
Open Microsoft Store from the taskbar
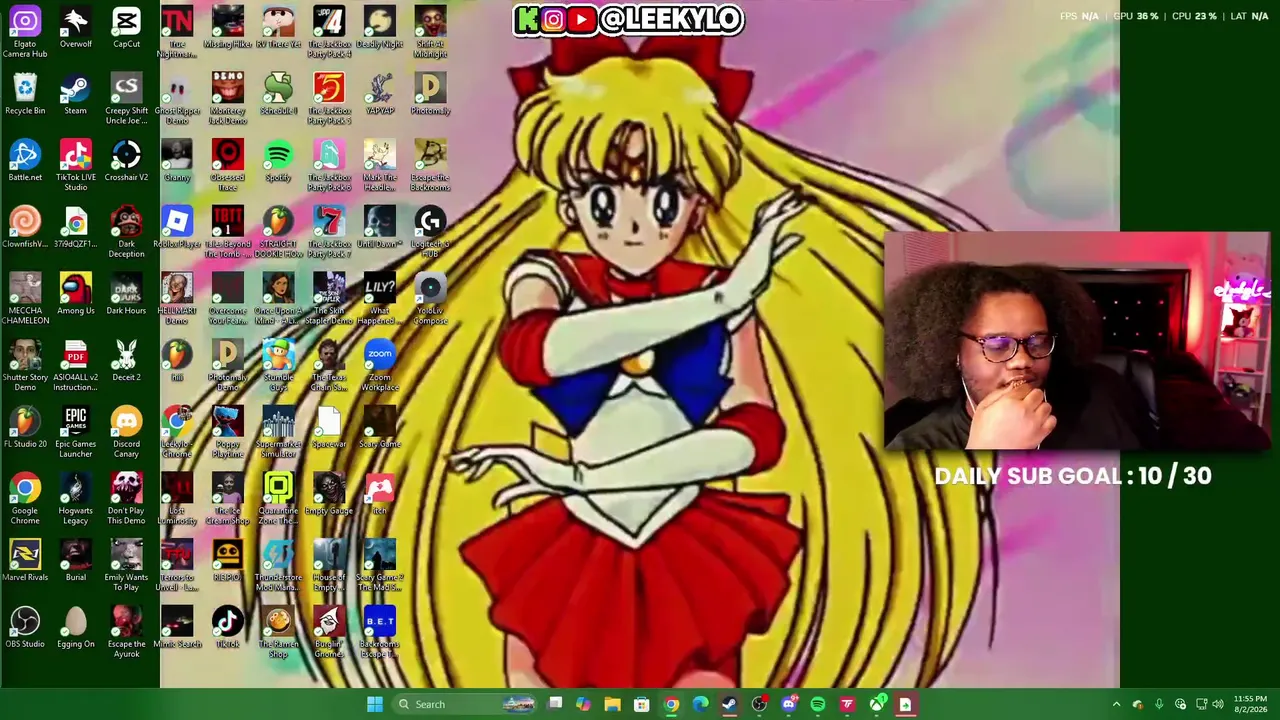642,704
